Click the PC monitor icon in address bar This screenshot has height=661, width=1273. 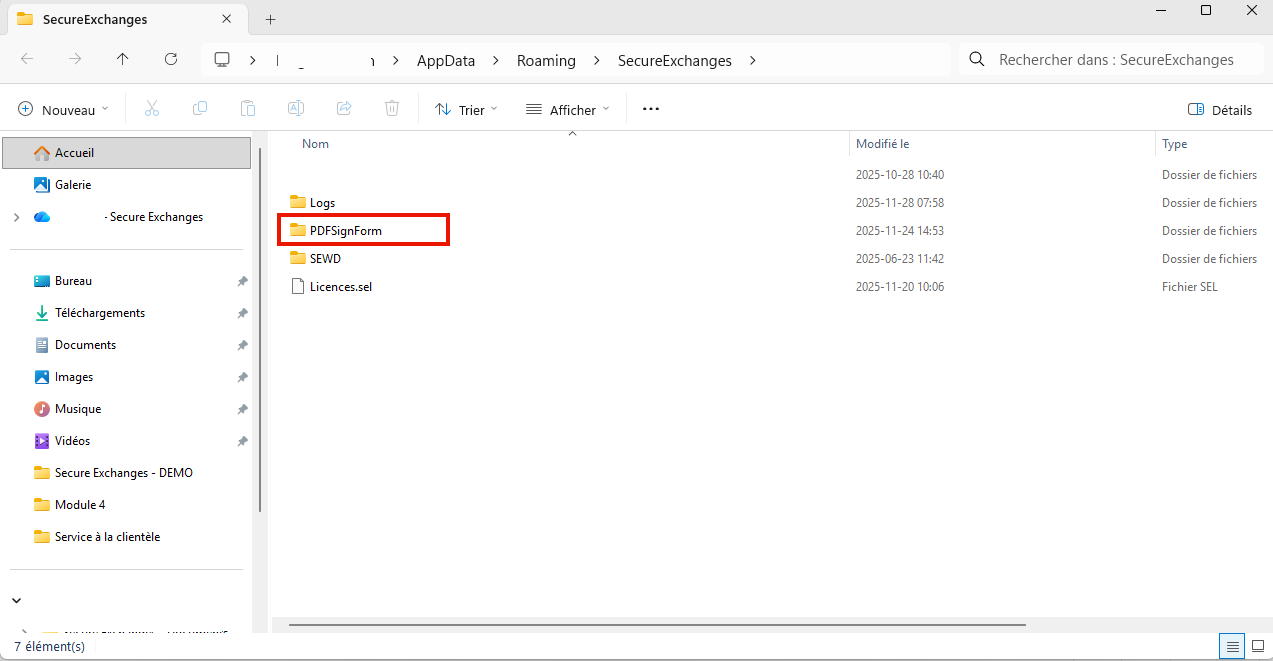point(222,60)
